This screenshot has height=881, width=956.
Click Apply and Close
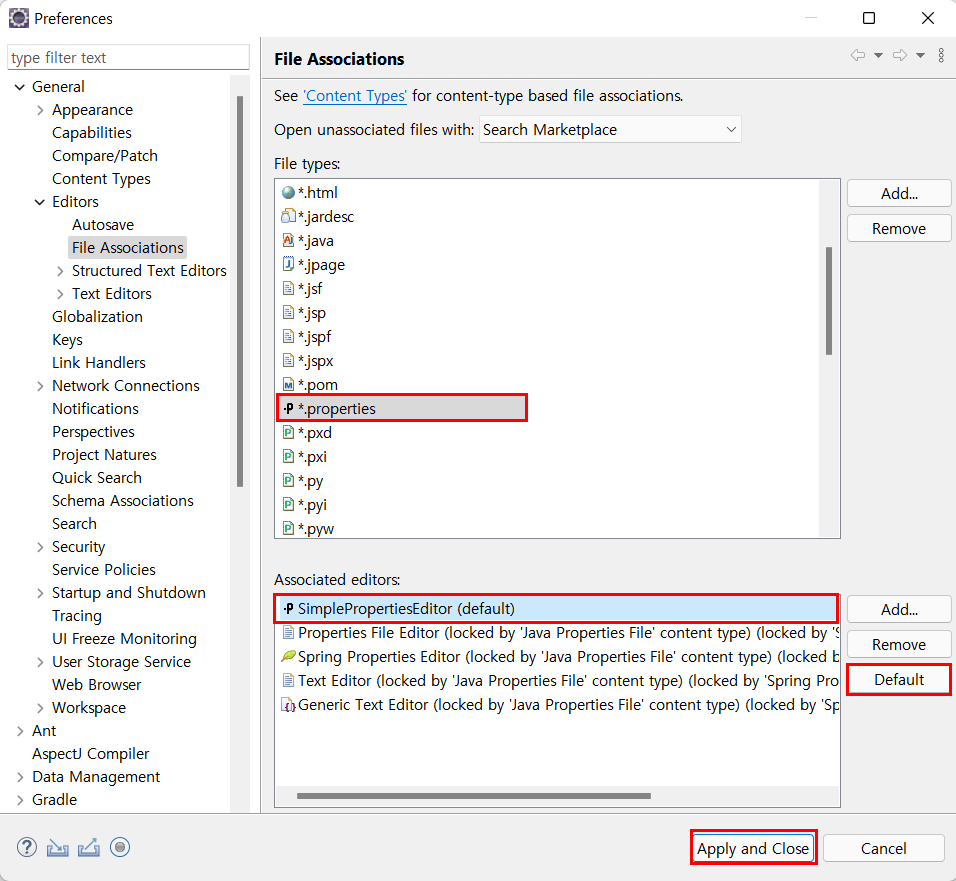tap(753, 848)
